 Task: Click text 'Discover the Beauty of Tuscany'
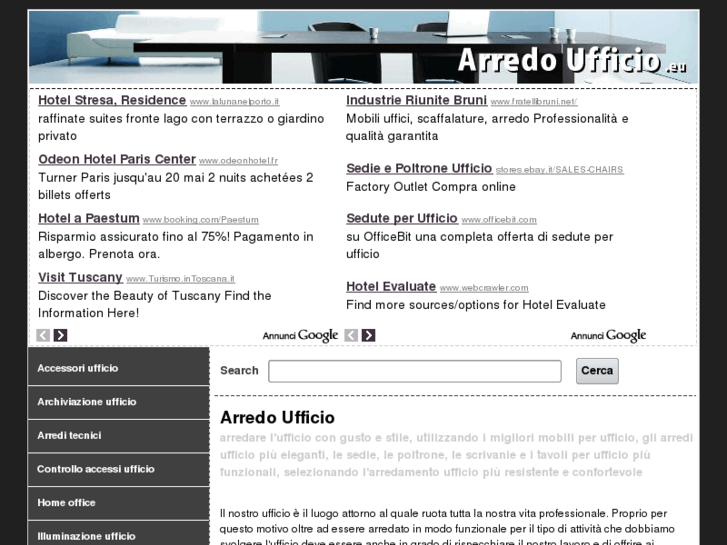click(129, 295)
